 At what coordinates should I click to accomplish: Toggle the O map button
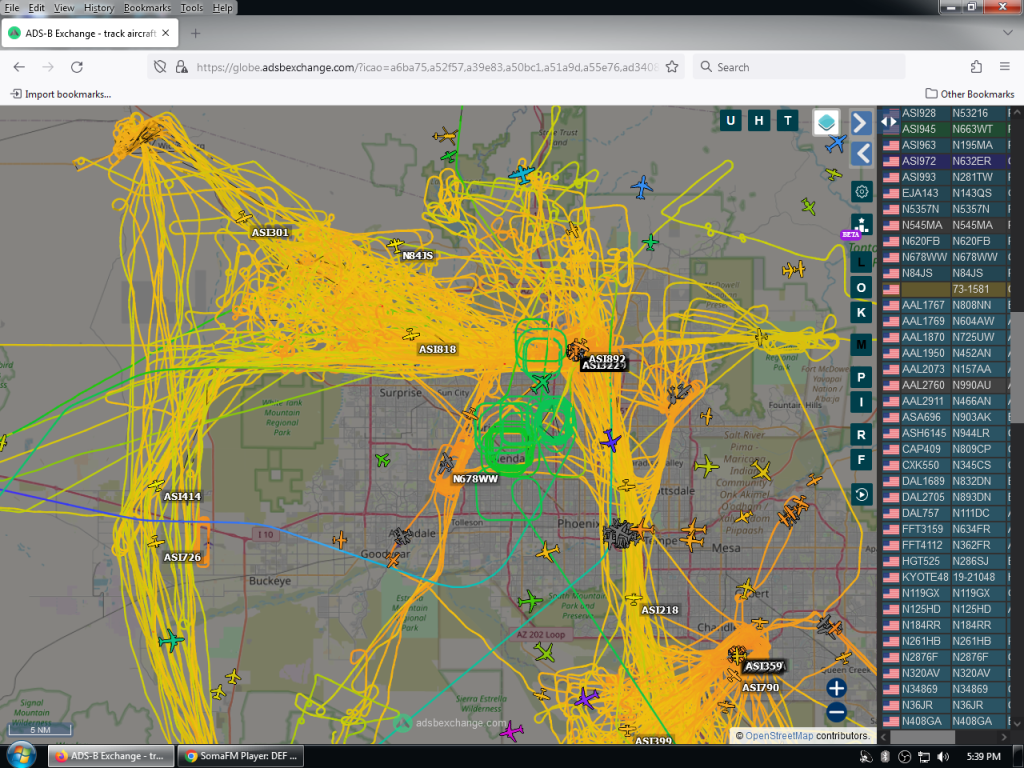(x=861, y=287)
